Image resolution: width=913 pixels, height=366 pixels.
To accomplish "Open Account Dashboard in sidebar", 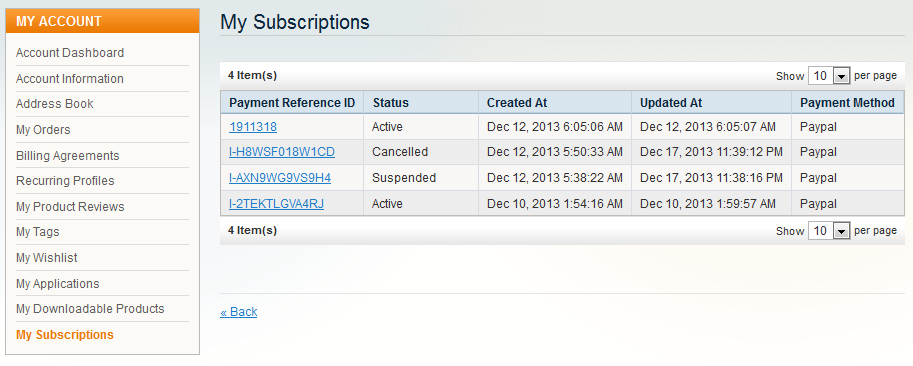I will coord(70,53).
